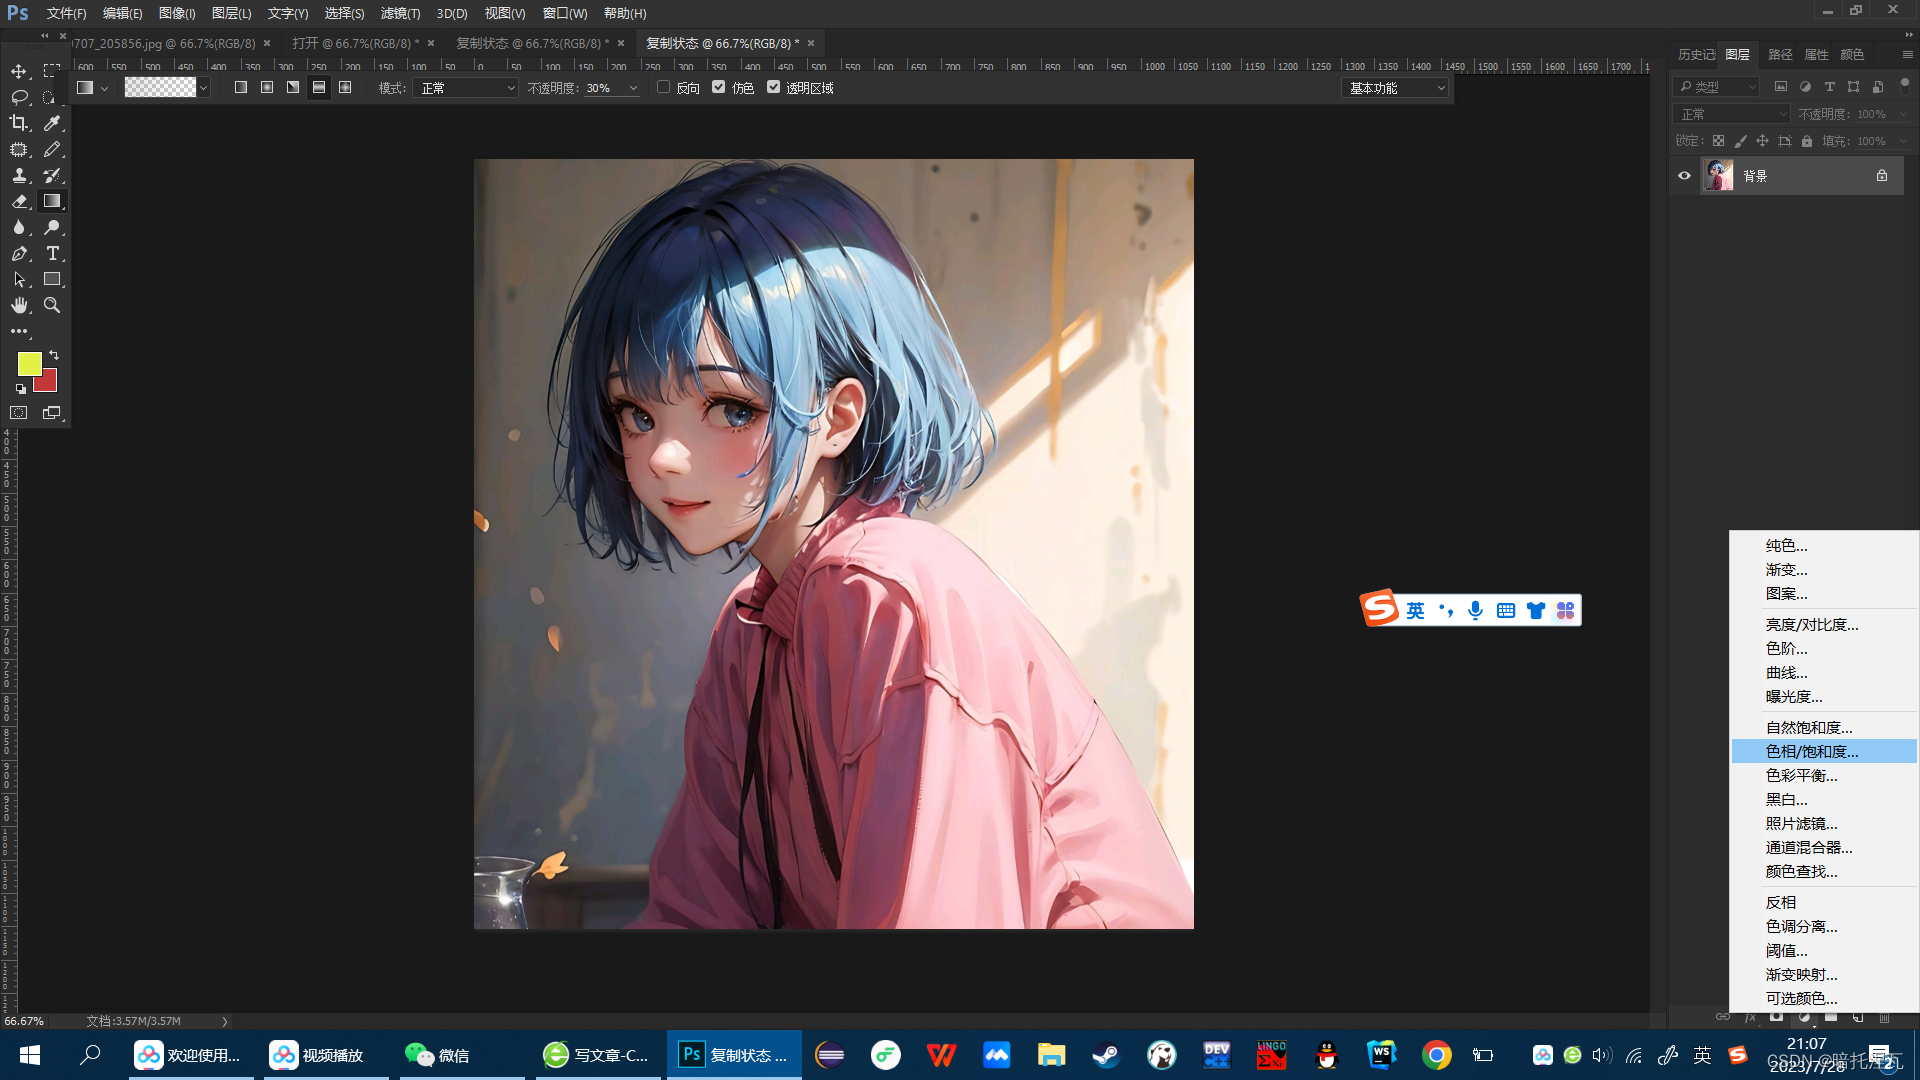Select the Pencil/Brush tool
Viewport: 1920px width, 1080px height.
52,149
